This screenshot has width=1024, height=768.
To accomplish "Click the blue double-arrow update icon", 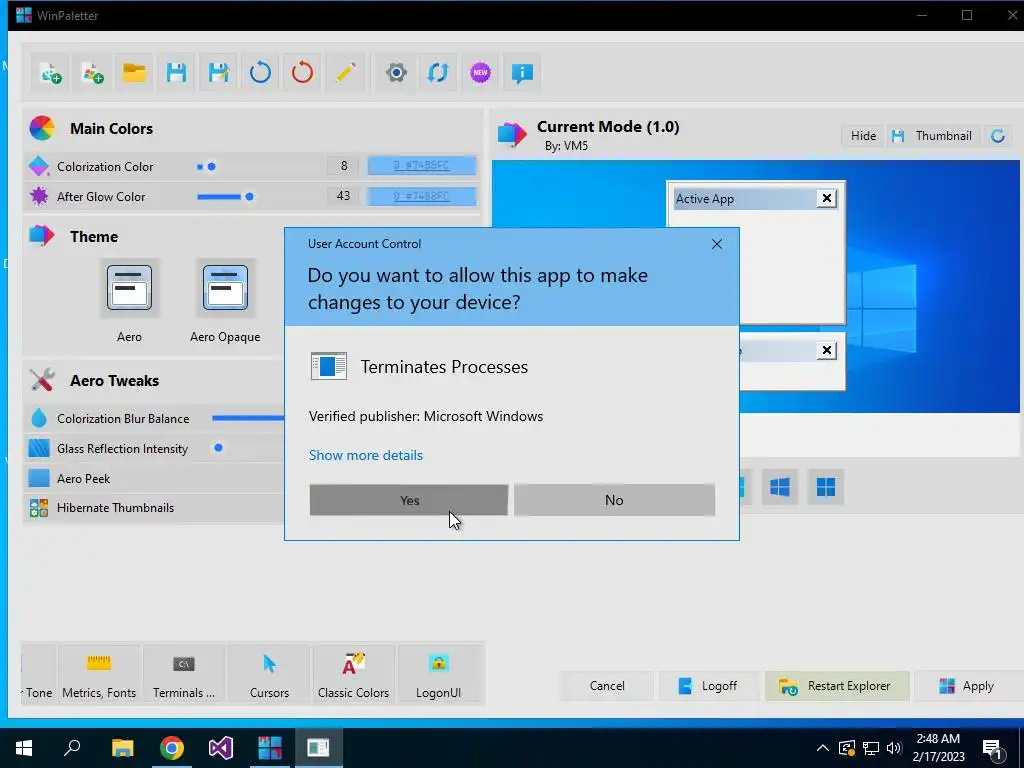I will (x=438, y=72).
